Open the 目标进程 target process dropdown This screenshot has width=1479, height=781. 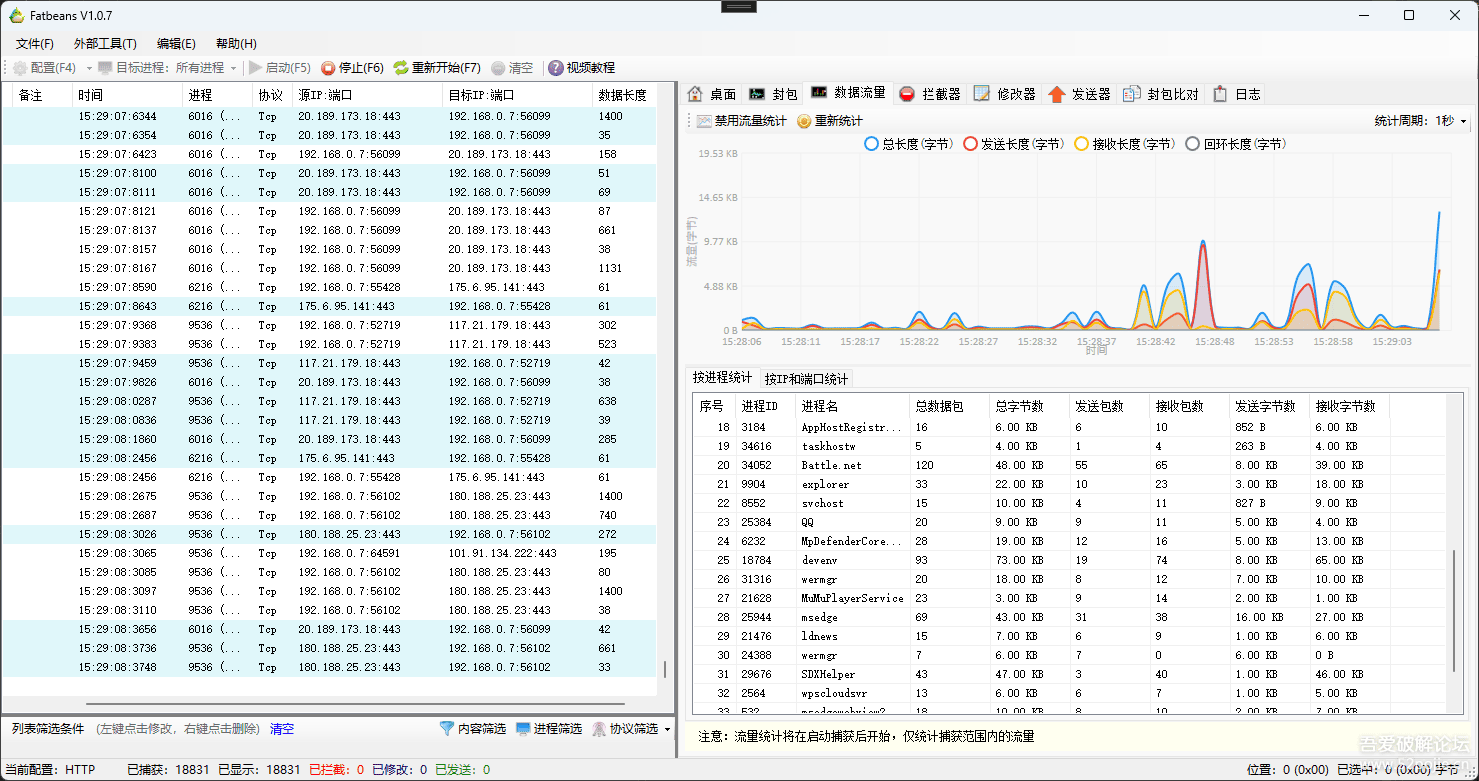pyautogui.click(x=234, y=68)
